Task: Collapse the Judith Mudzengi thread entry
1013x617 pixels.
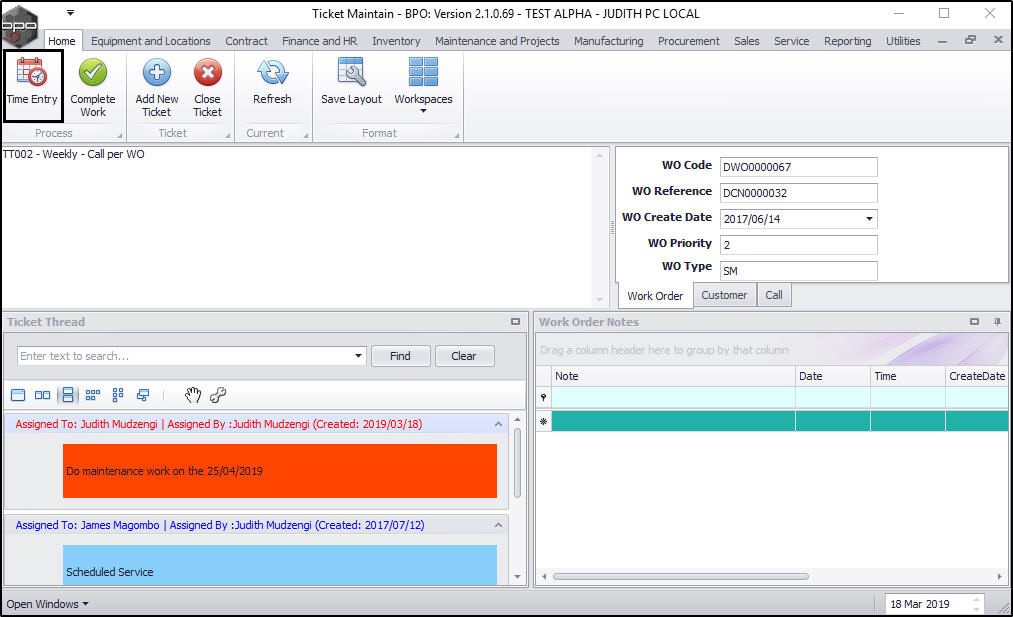Action: click(x=498, y=424)
